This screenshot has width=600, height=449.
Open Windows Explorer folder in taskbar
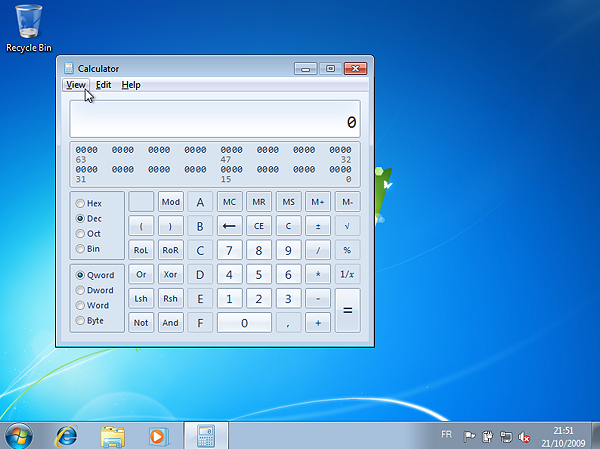(x=113, y=435)
